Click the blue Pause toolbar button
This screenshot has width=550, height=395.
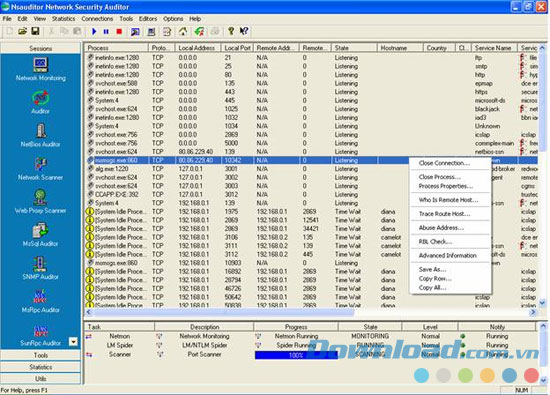106,32
